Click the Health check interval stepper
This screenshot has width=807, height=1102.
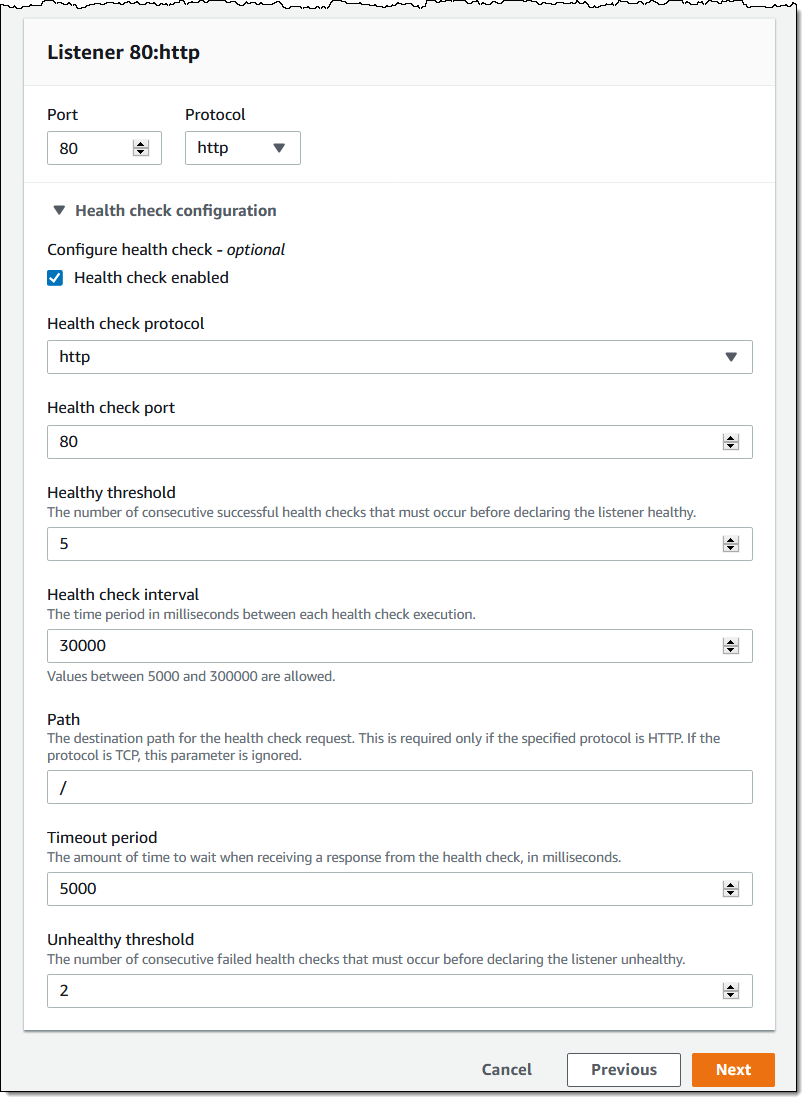click(730, 646)
